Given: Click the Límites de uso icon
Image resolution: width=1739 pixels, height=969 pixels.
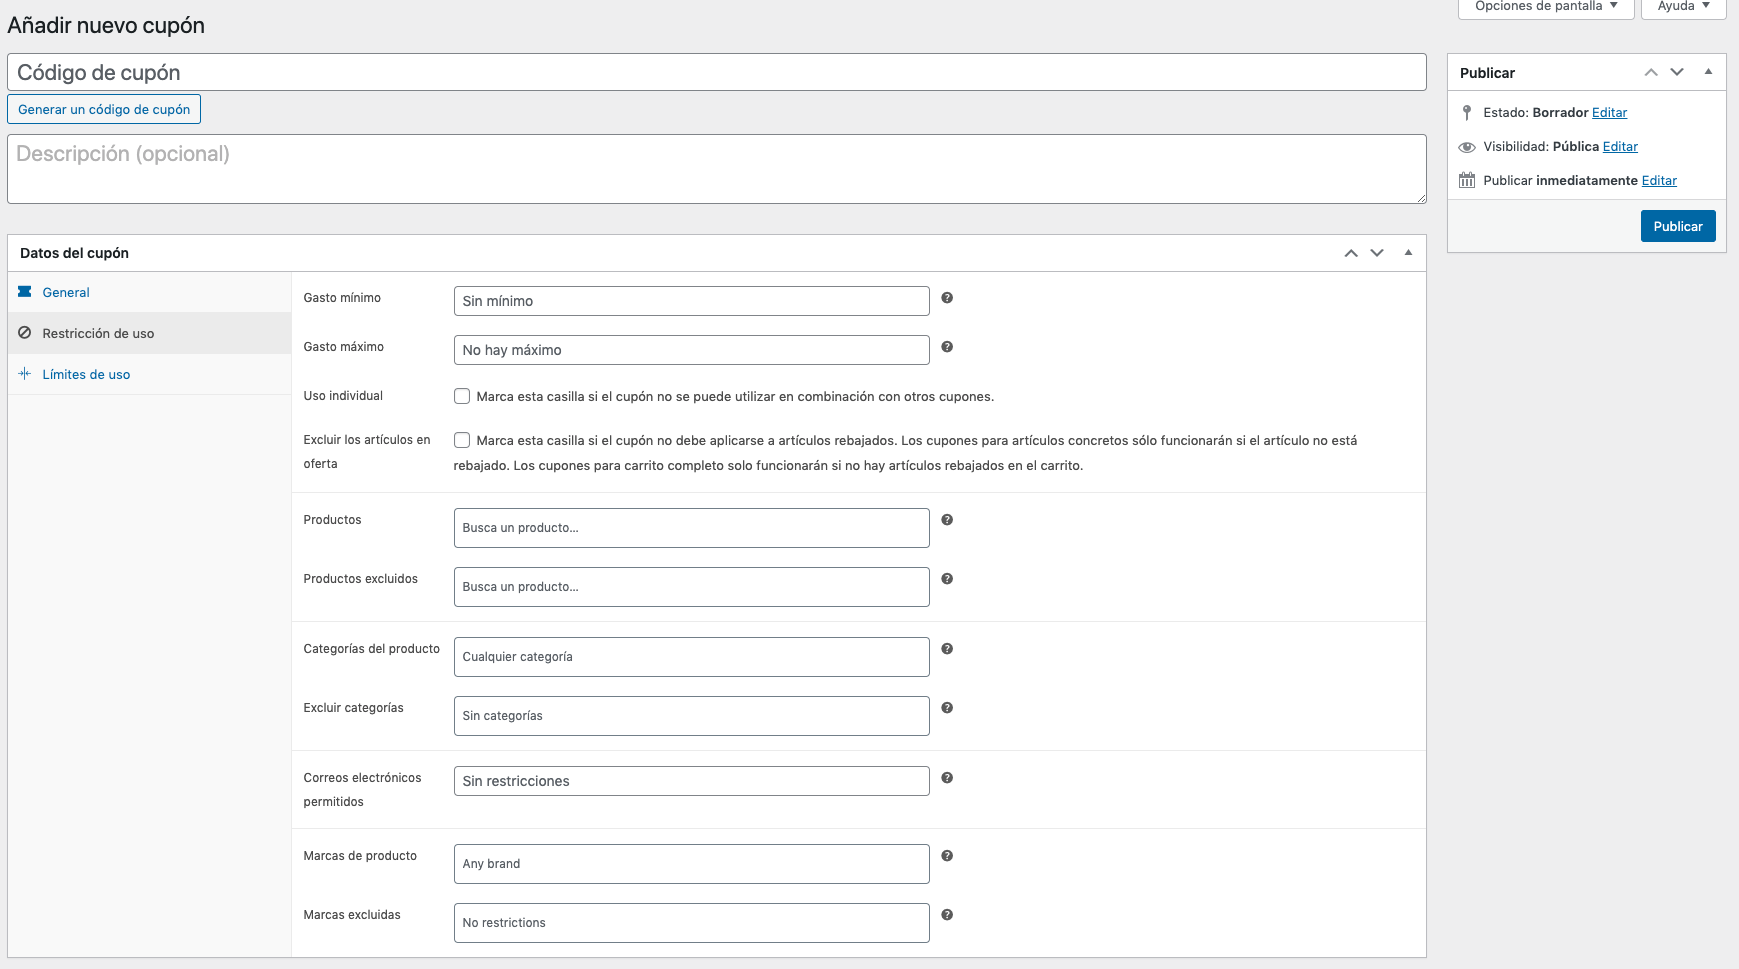Looking at the screenshot, I should click(25, 374).
